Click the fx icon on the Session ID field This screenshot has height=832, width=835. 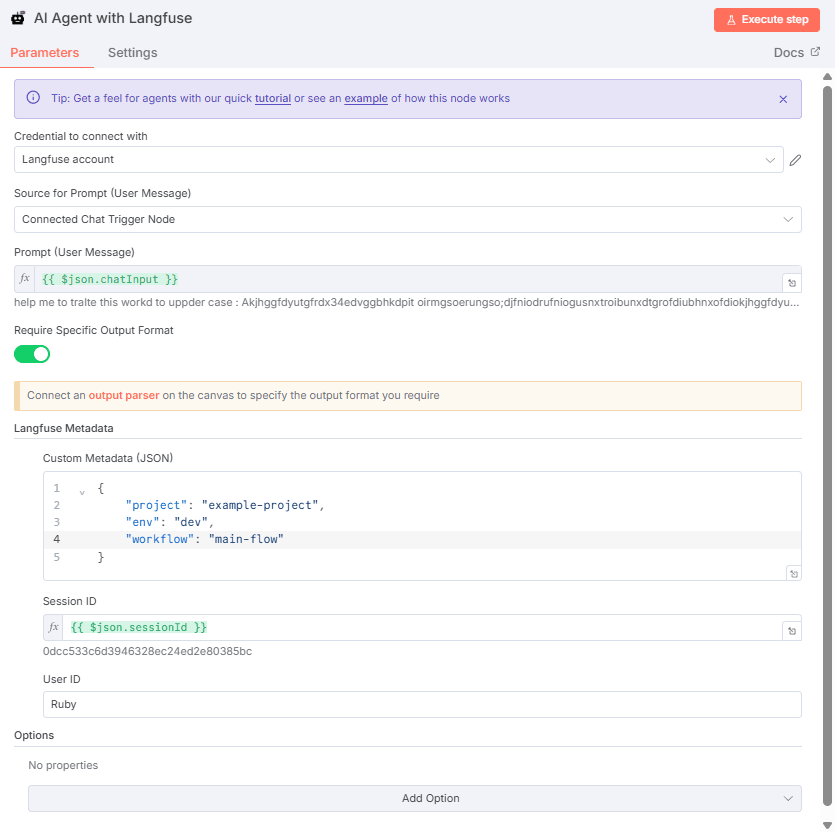[x=53, y=627]
